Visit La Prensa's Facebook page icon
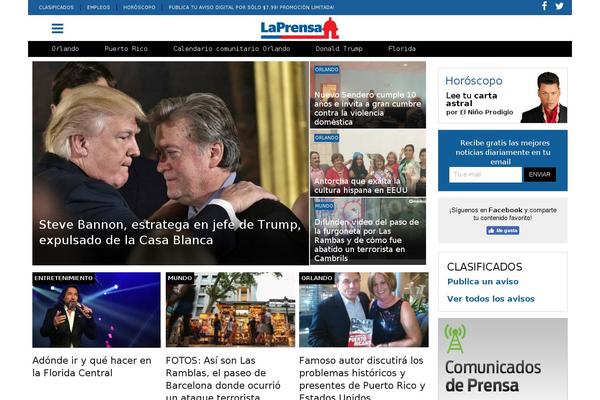Image resolution: width=600 pixels, height=400 pixels. [x=544, y=6]
